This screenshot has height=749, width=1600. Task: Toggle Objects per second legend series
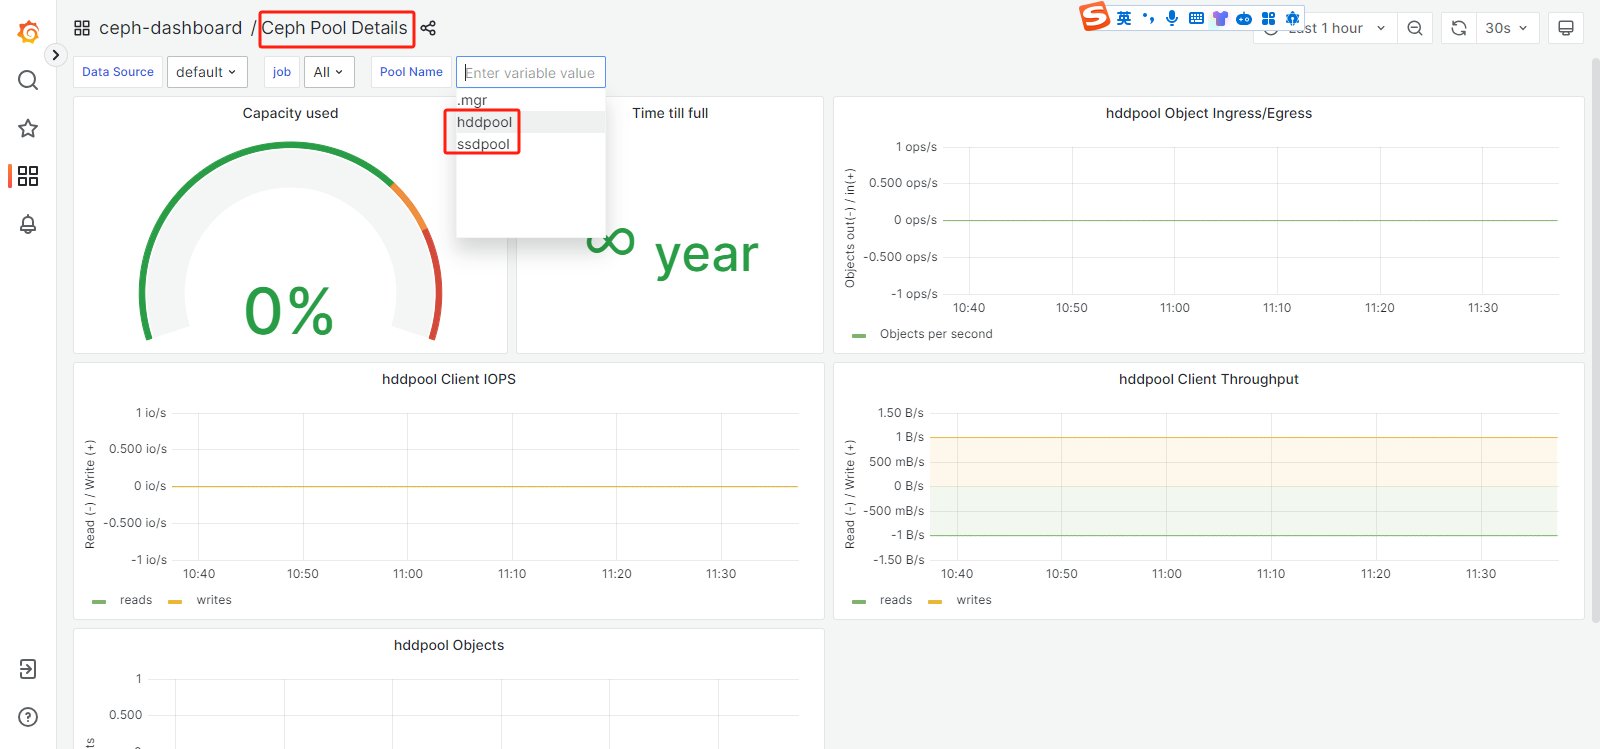(936, 334)
